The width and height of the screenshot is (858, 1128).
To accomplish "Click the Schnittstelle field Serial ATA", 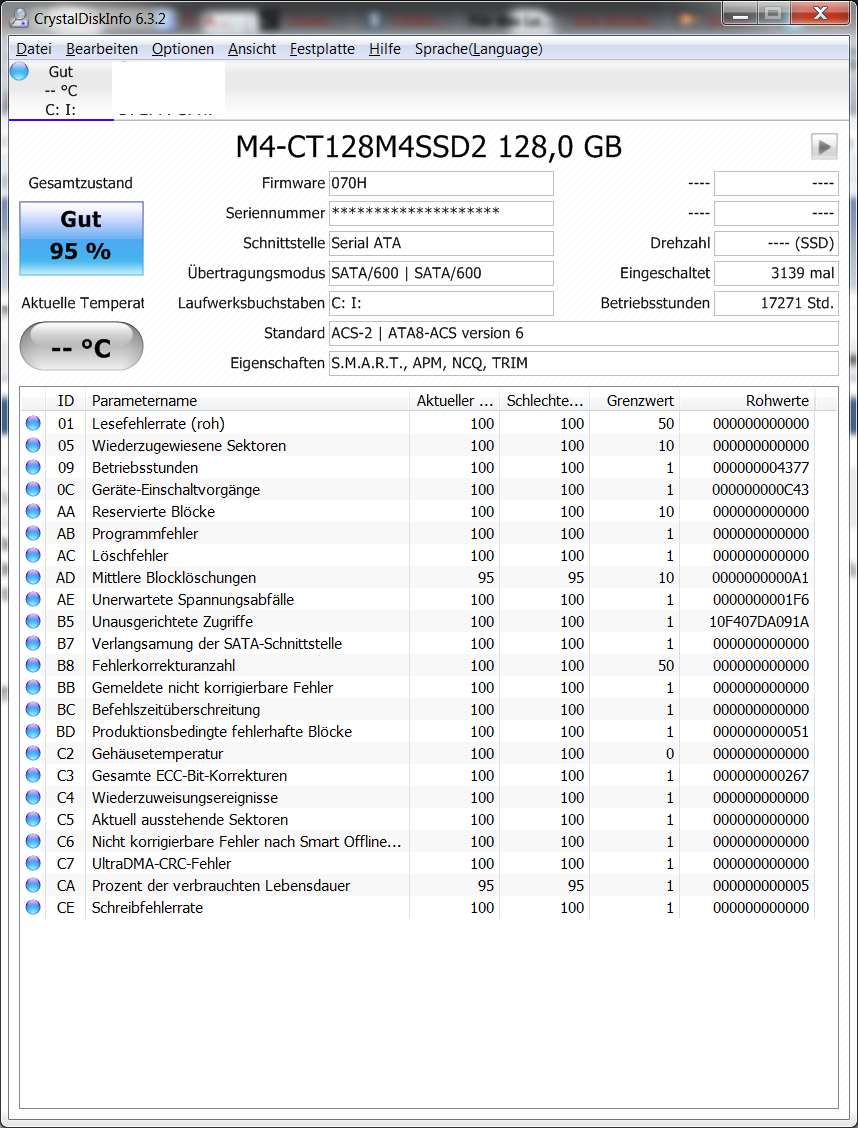I will pos(442,243).
